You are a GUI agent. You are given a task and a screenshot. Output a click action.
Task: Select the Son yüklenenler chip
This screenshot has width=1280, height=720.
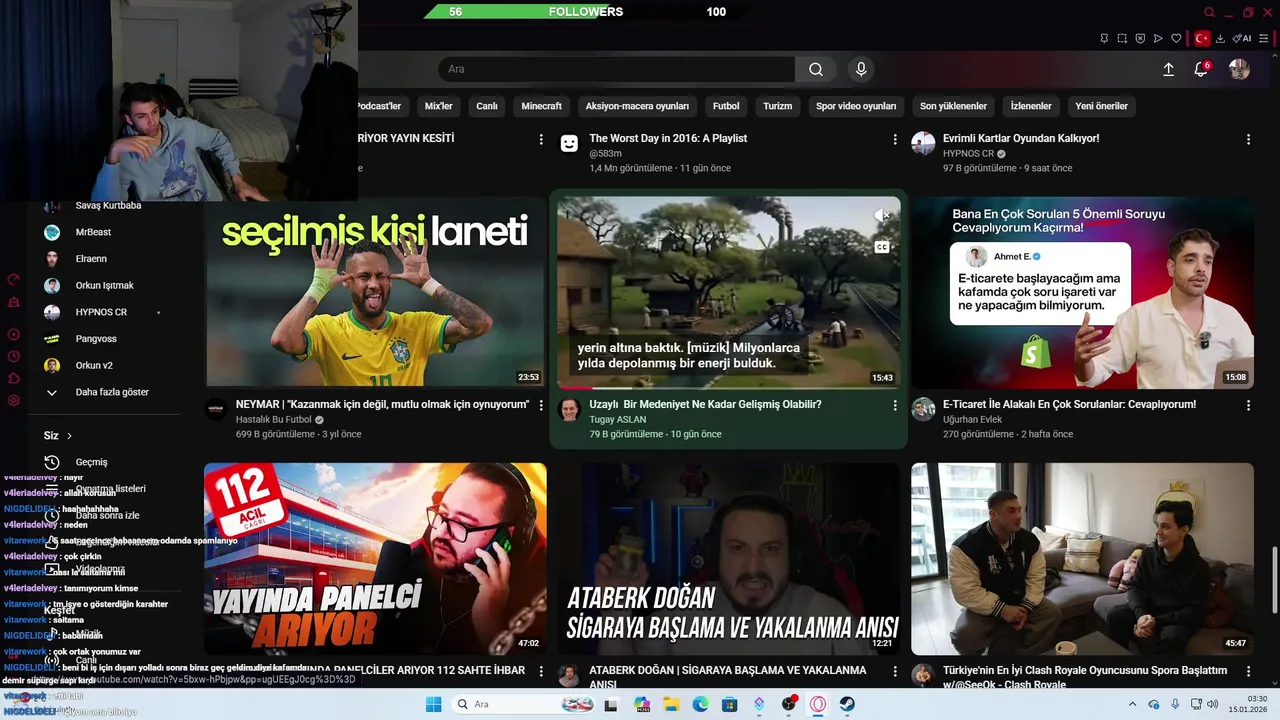[953, 106]
